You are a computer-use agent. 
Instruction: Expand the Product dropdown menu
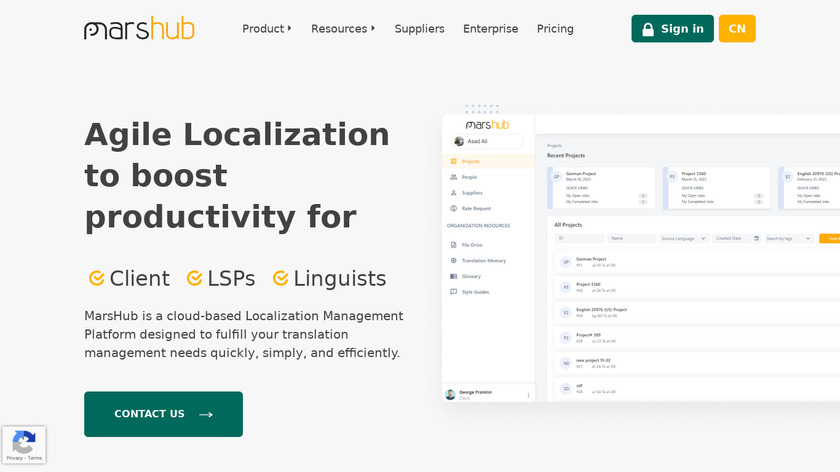click(x=267, y=29)
